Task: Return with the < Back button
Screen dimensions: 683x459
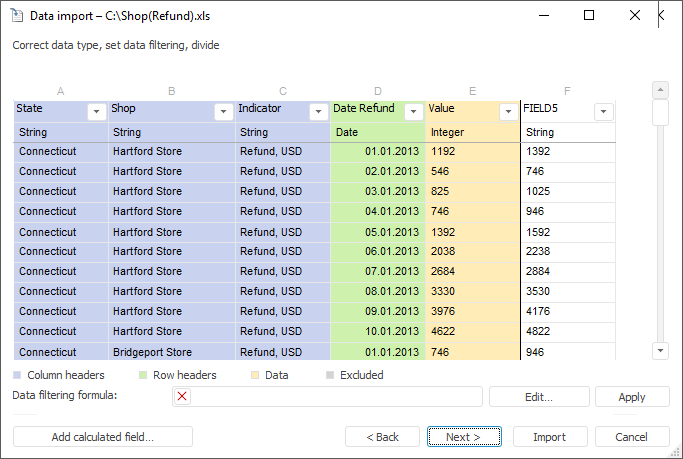Action: pos(382,437)
